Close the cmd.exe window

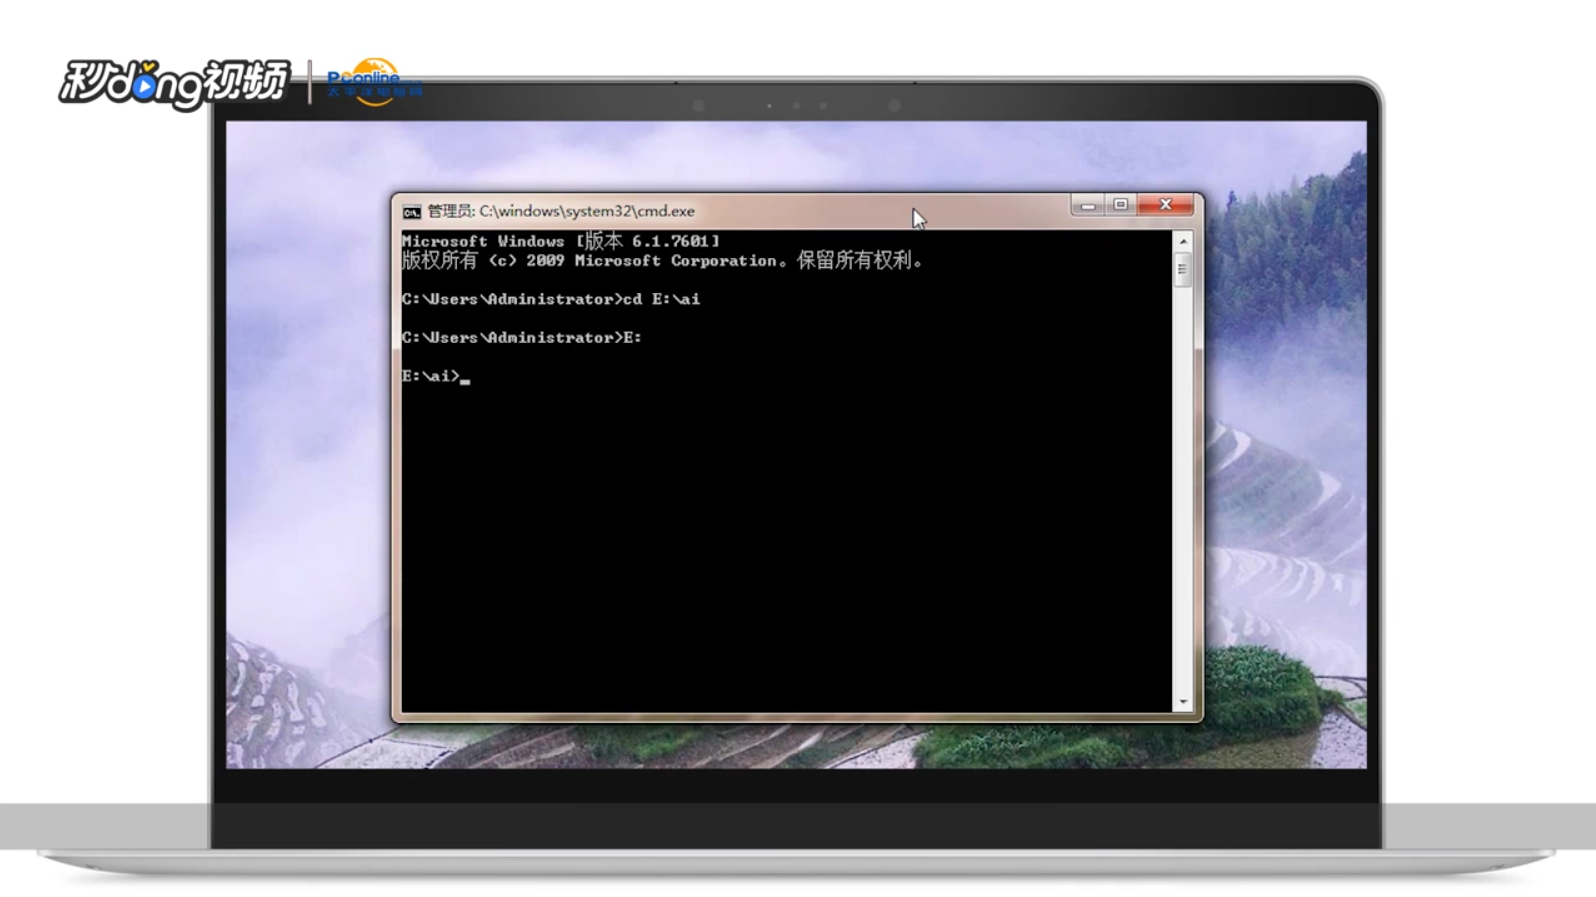pos(1166,205)
